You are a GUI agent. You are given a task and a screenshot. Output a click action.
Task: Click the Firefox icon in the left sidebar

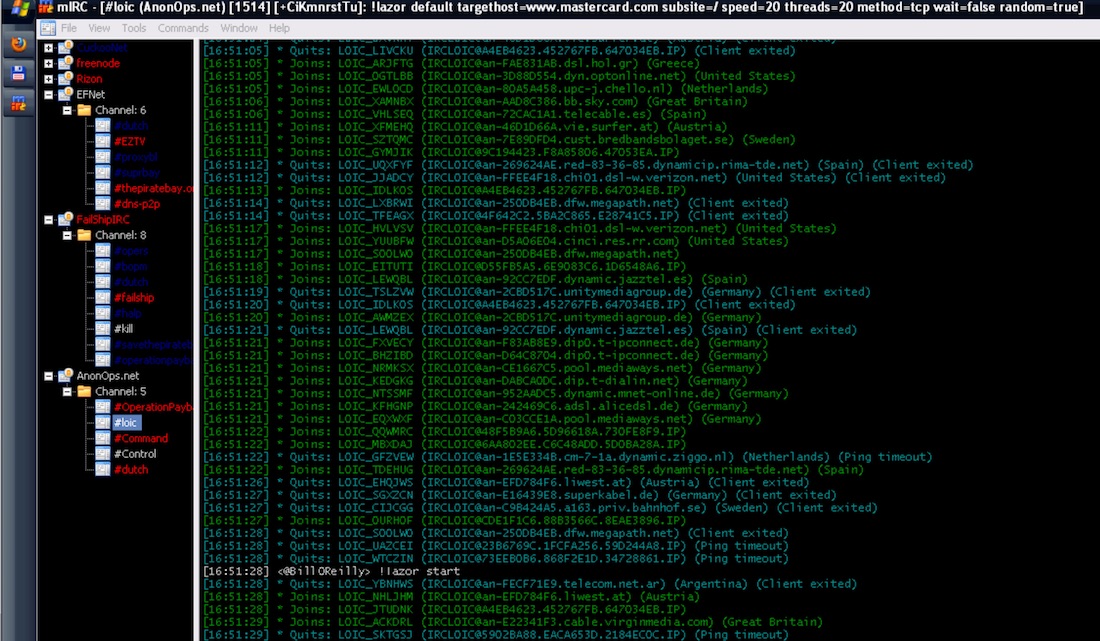(x=18, y=45)
